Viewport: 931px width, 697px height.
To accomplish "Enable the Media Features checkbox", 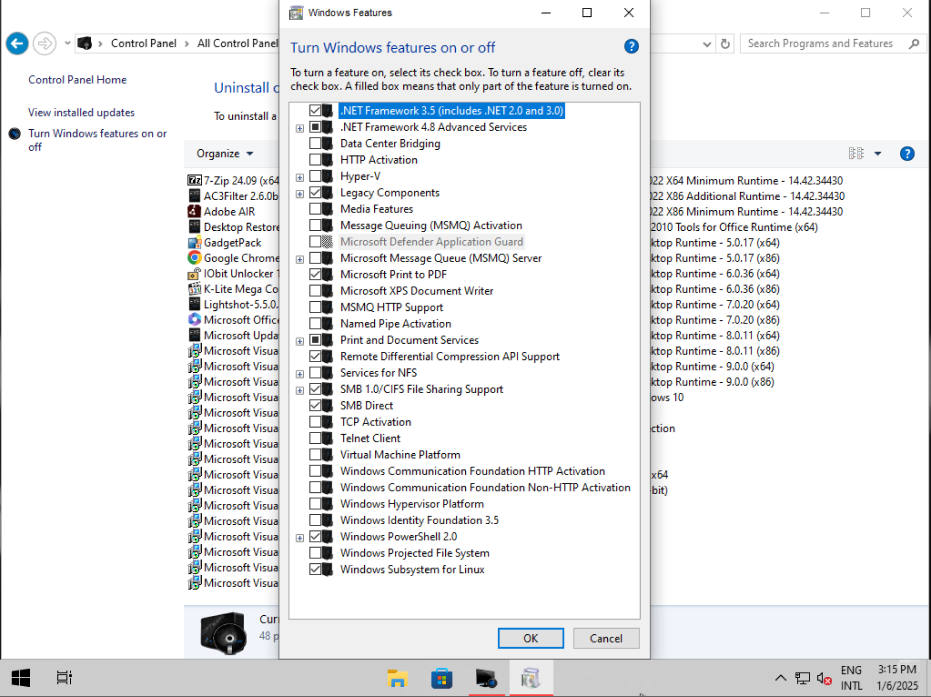I will pyautogui.click(x=315, y=209).
